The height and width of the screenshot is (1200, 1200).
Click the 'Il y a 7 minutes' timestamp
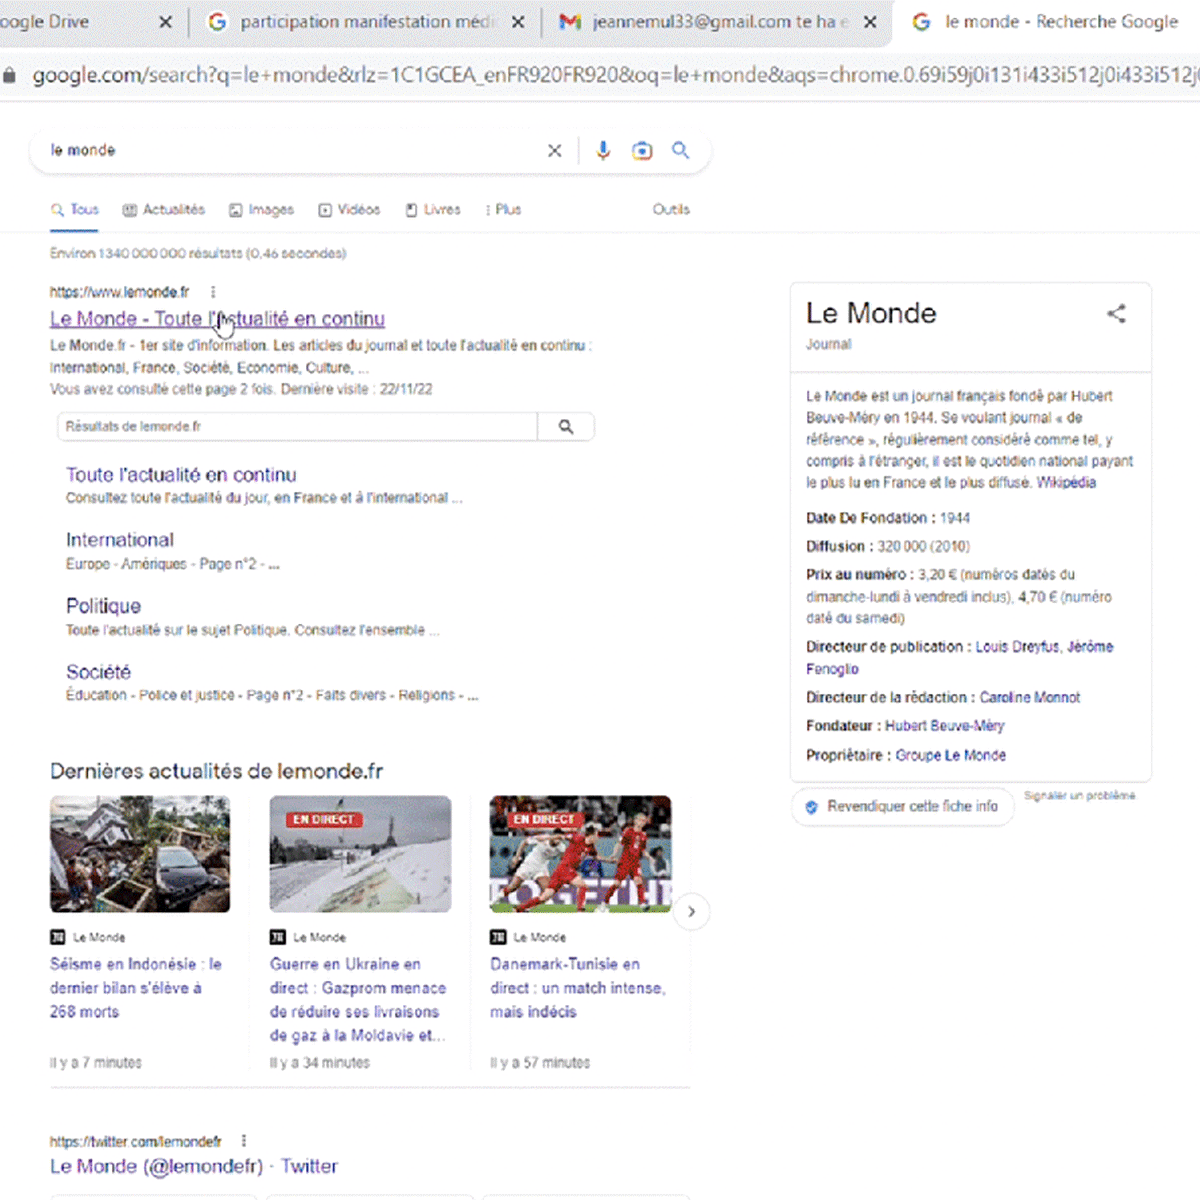tap(96, 1063)
